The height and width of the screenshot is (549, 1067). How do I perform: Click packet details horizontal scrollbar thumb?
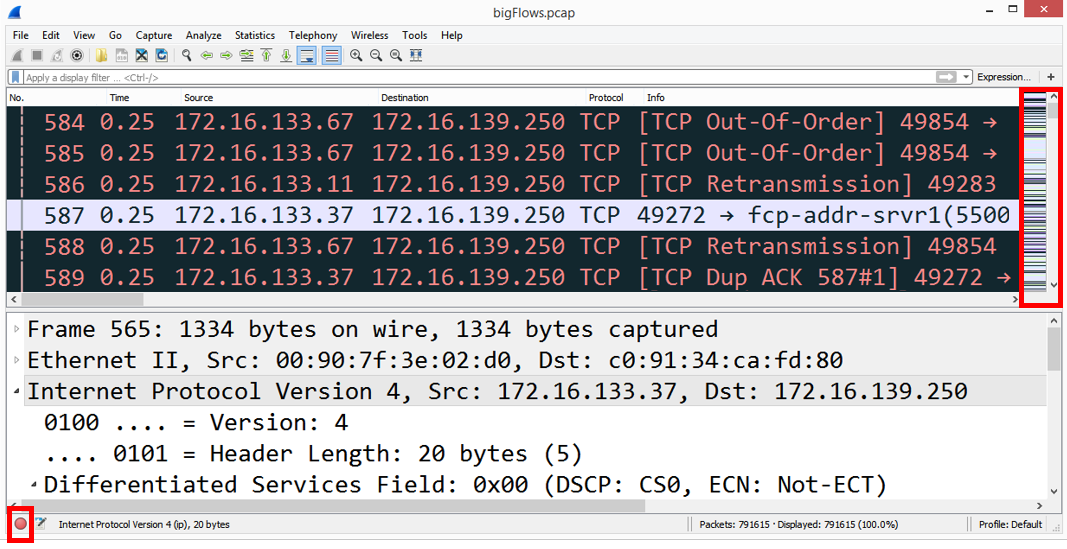tap(332, 505)
